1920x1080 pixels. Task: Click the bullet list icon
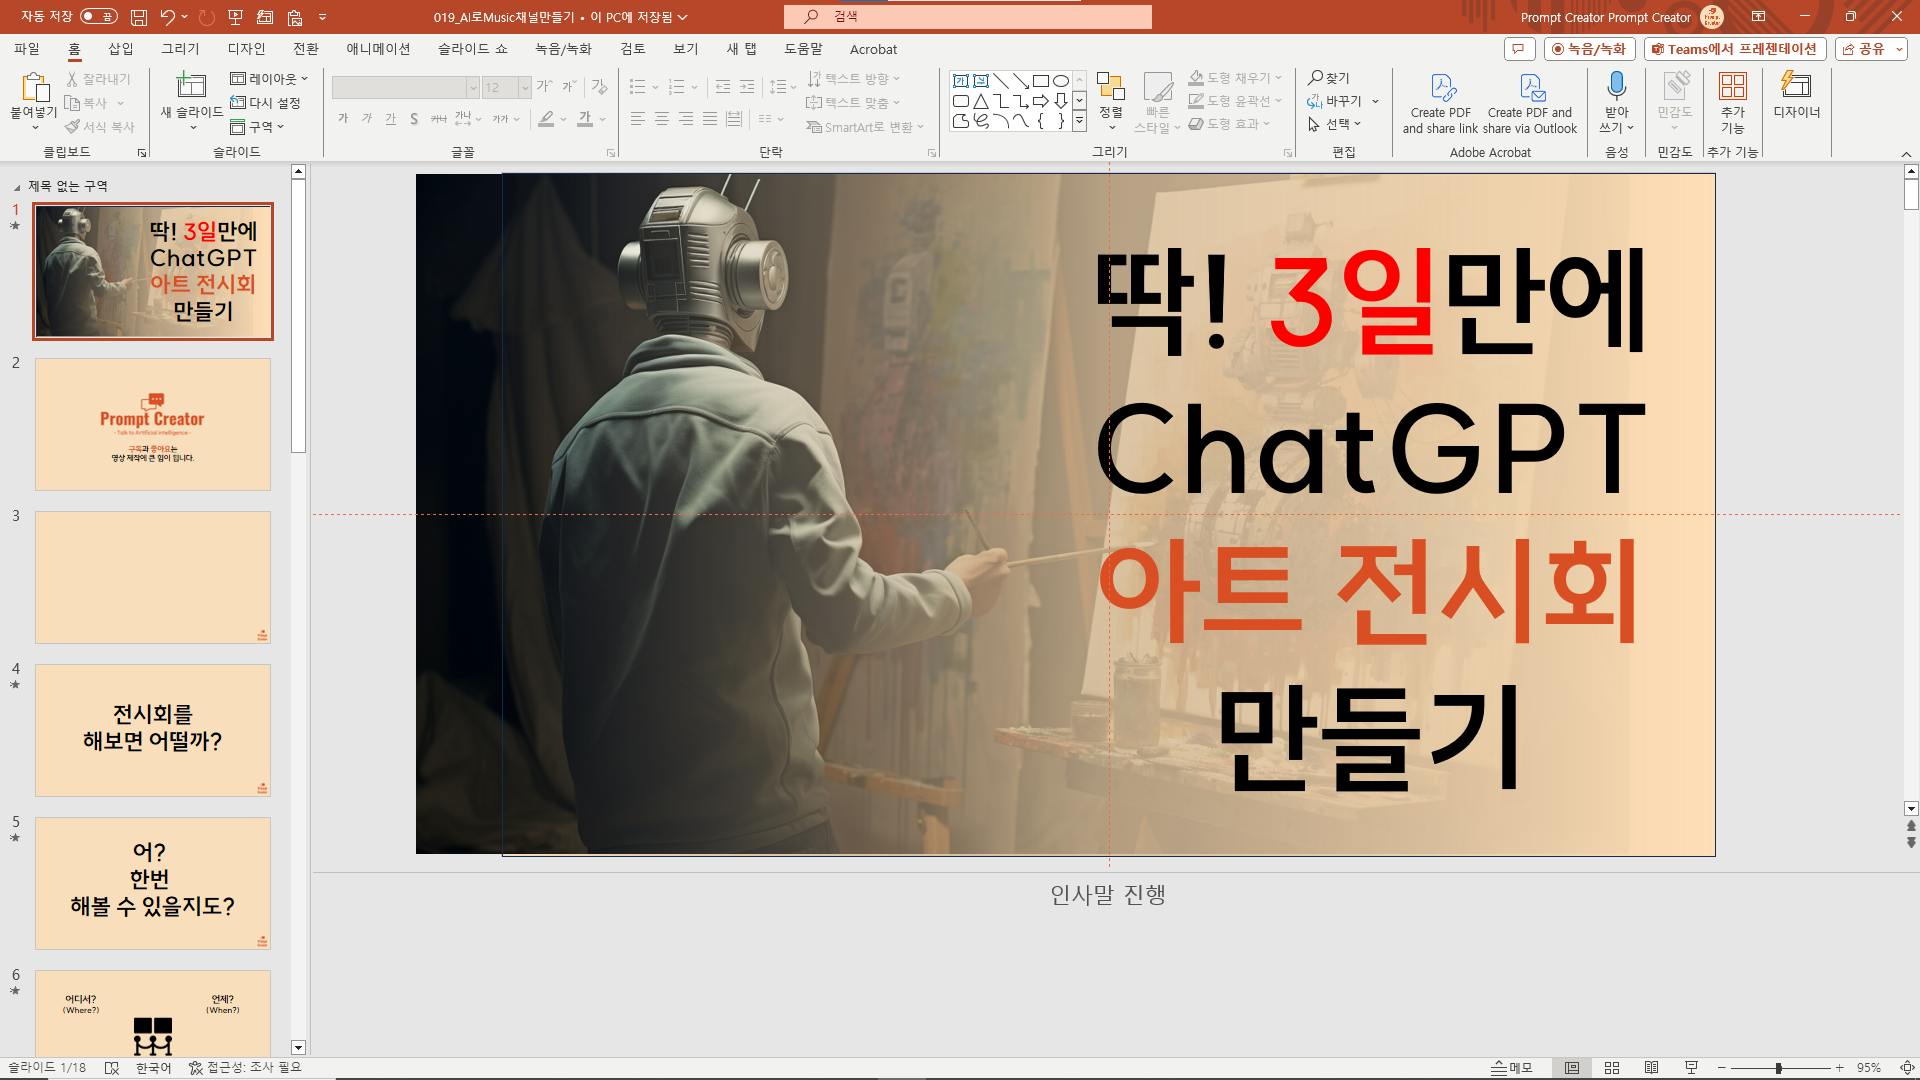tap(637, 87)
